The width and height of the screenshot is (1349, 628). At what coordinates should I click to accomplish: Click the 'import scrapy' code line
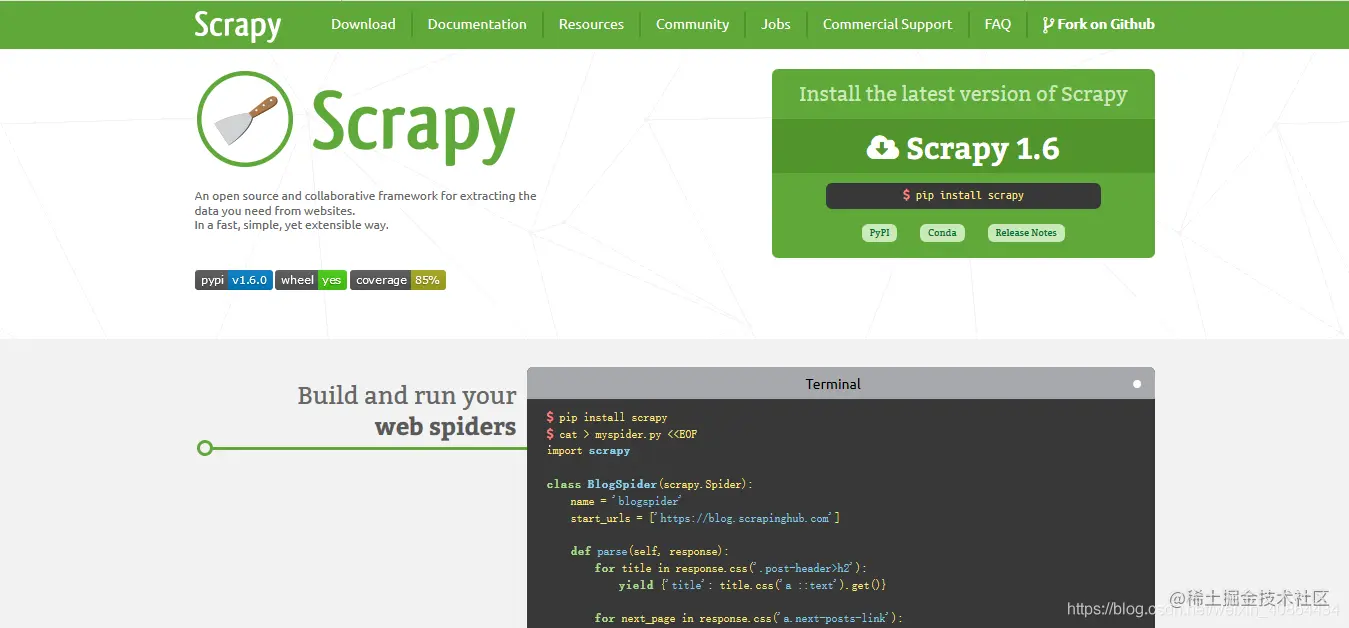click(588, 451)
